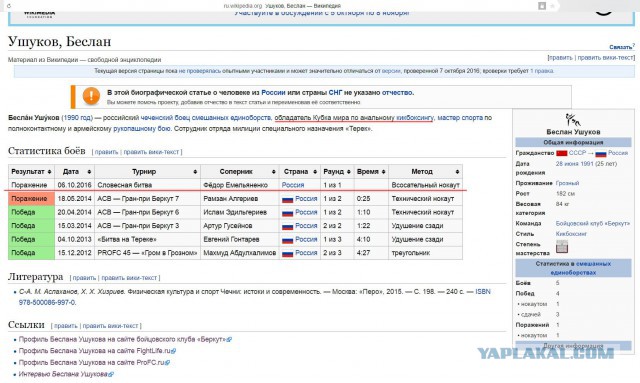640x383 pixels.
Task: Click the fighter pictogram above Беслан Ушуков
Action: point(573,120)
